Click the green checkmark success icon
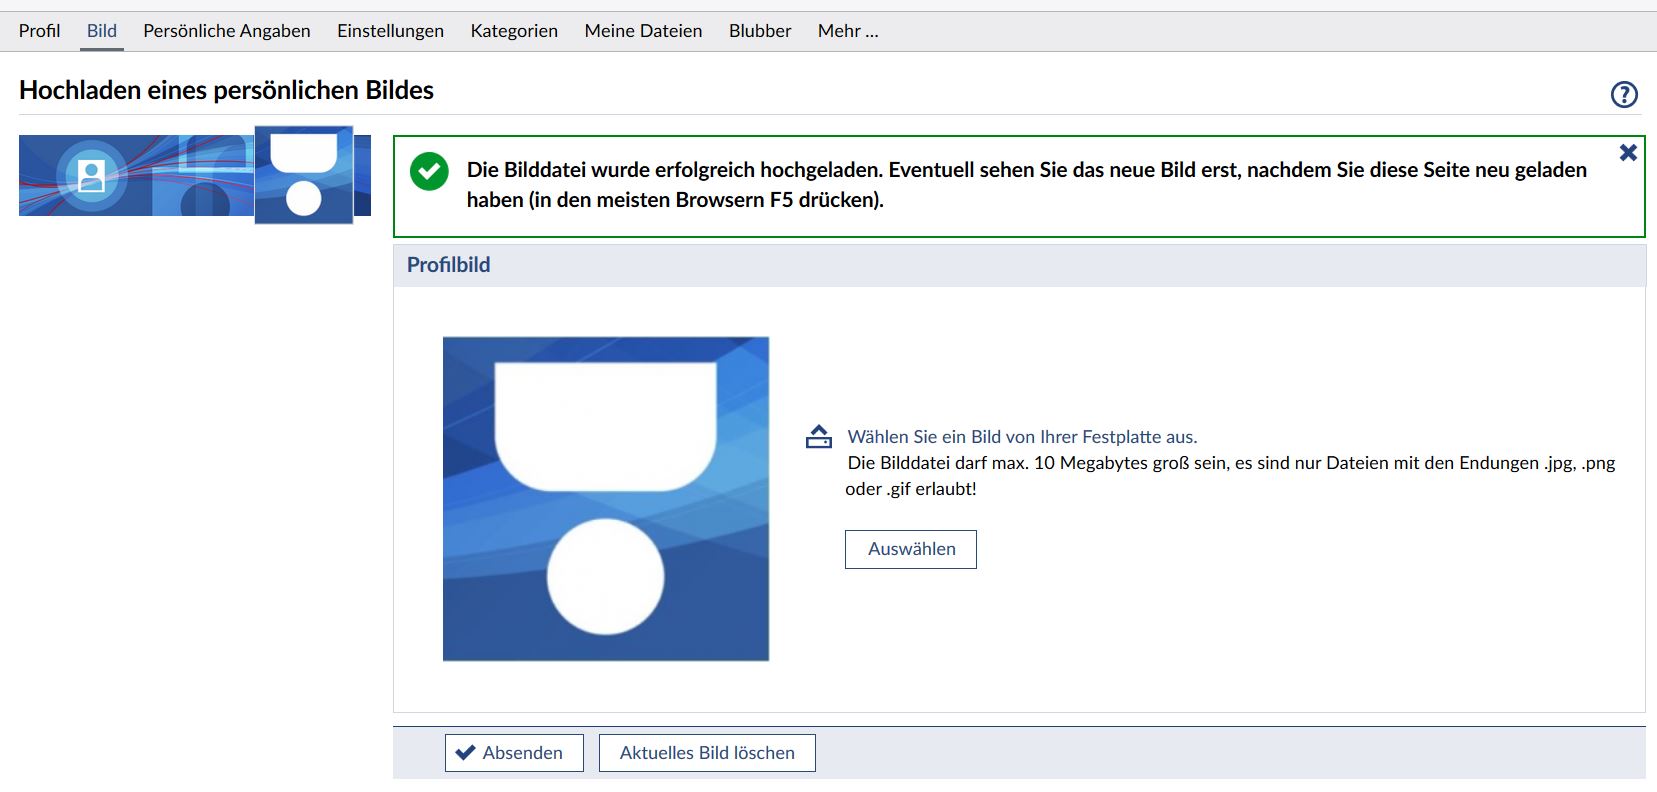 [x=429, y=172]
